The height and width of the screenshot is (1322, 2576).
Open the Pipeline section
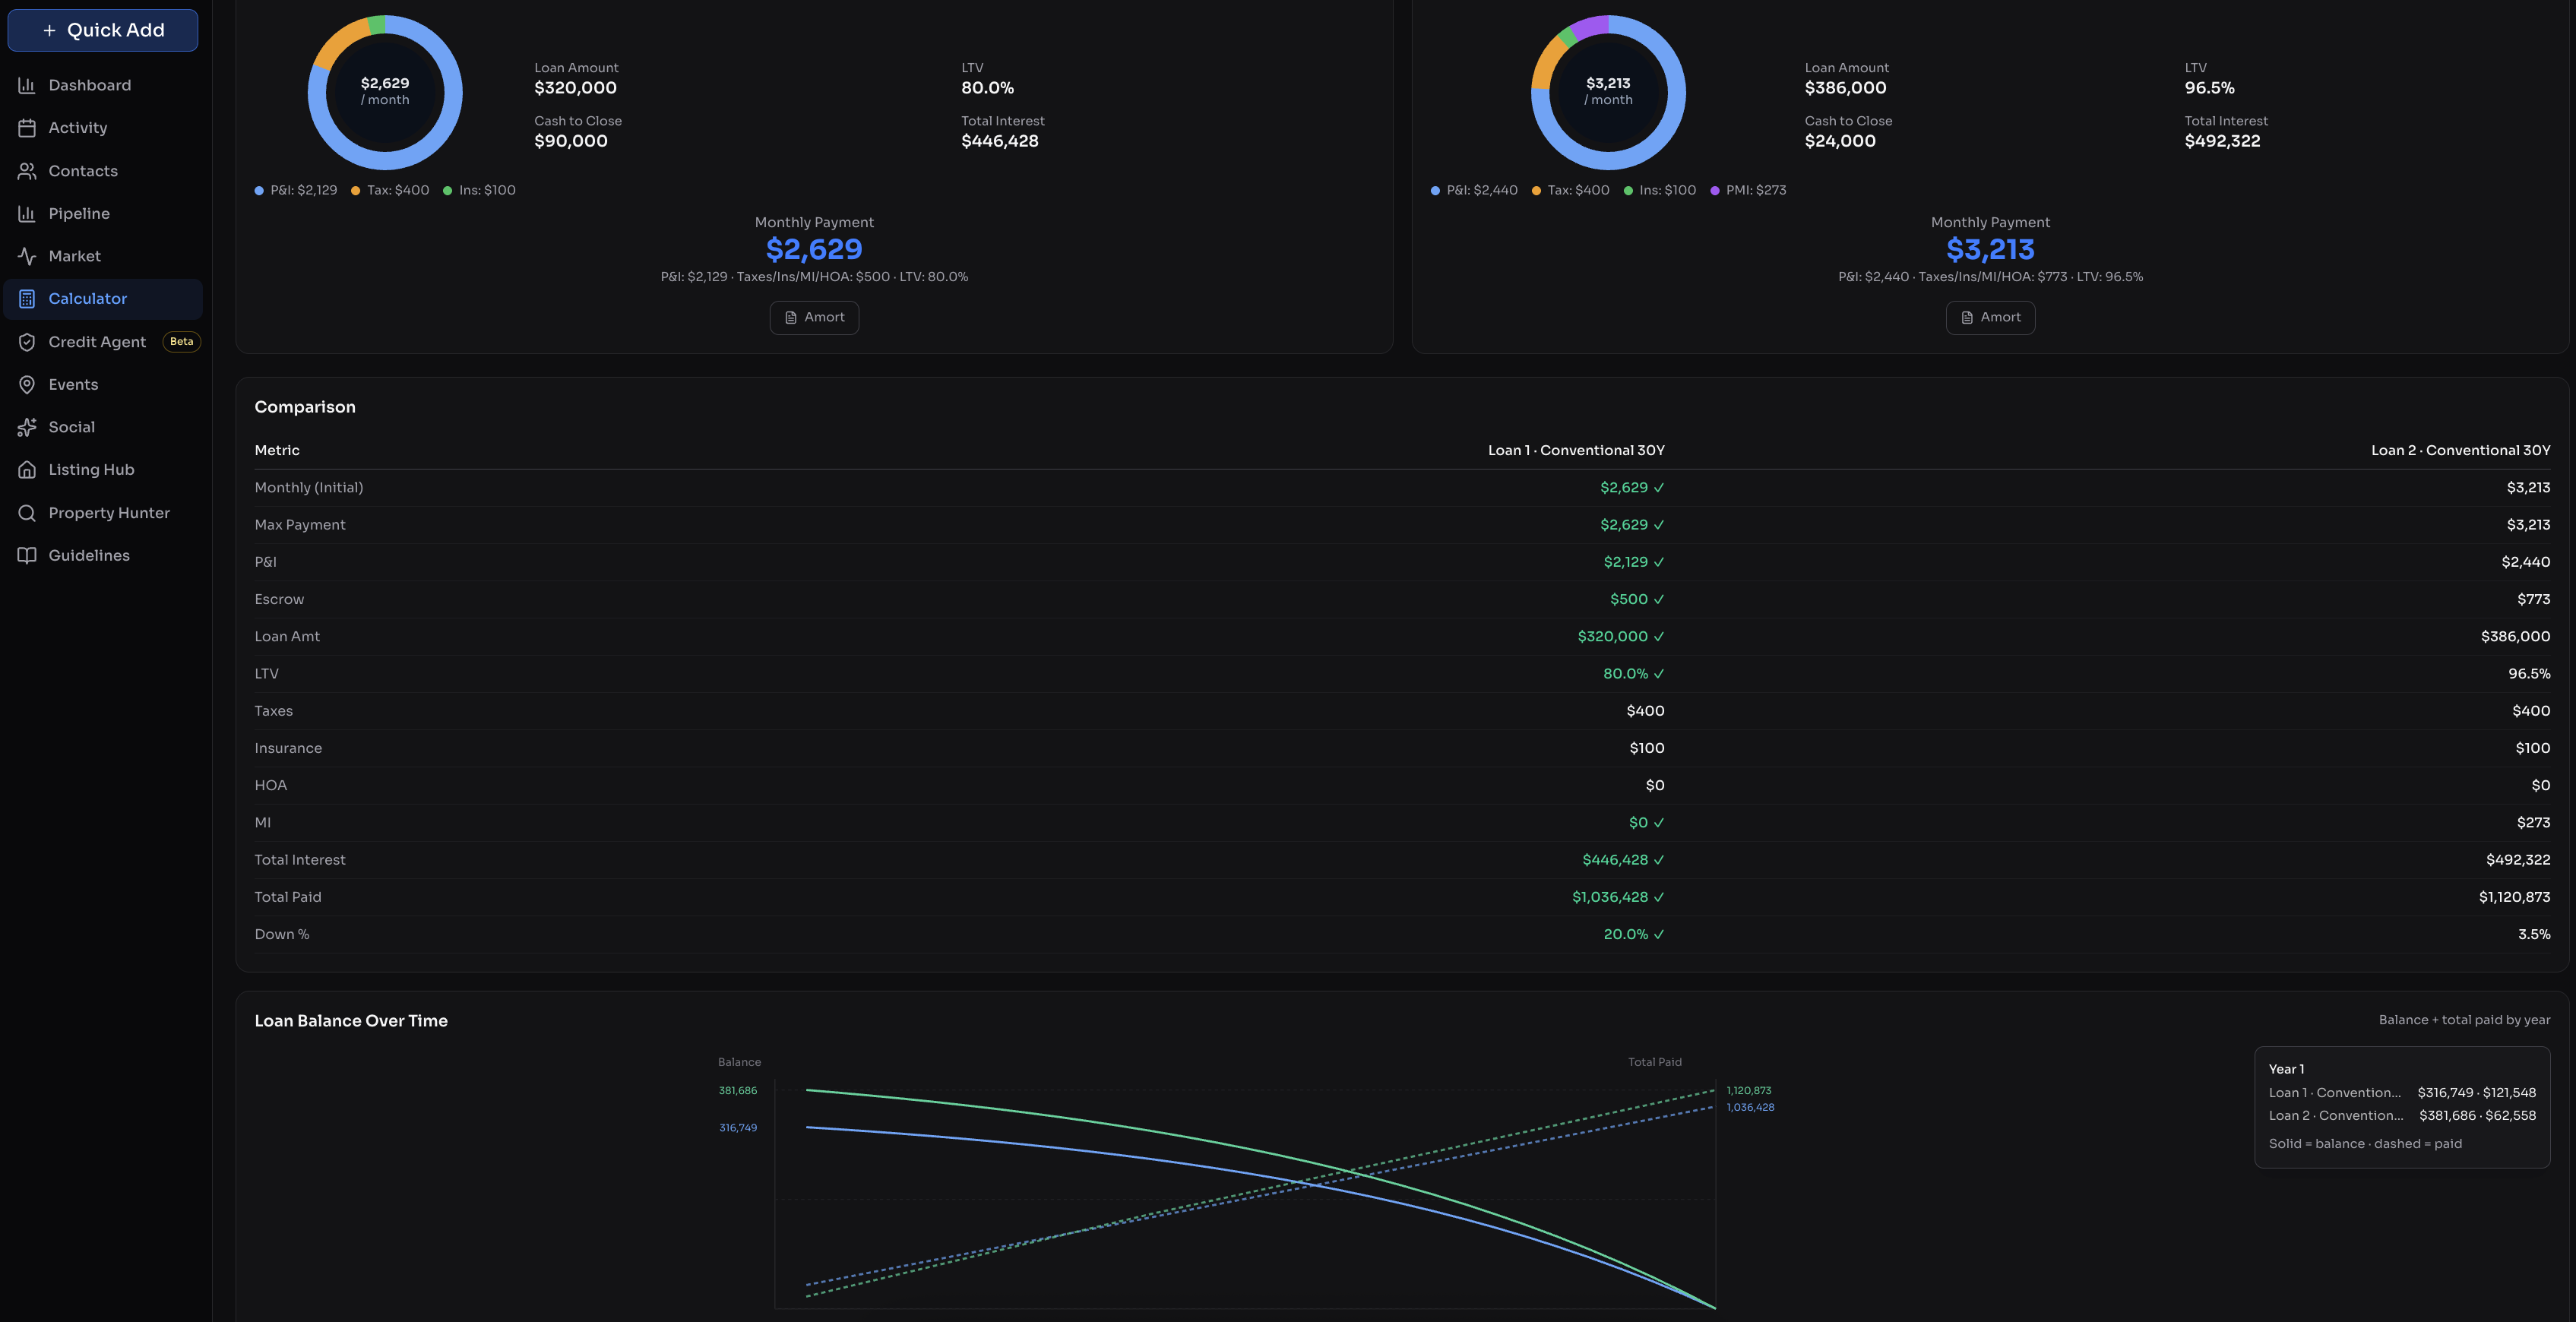[78, 213]
